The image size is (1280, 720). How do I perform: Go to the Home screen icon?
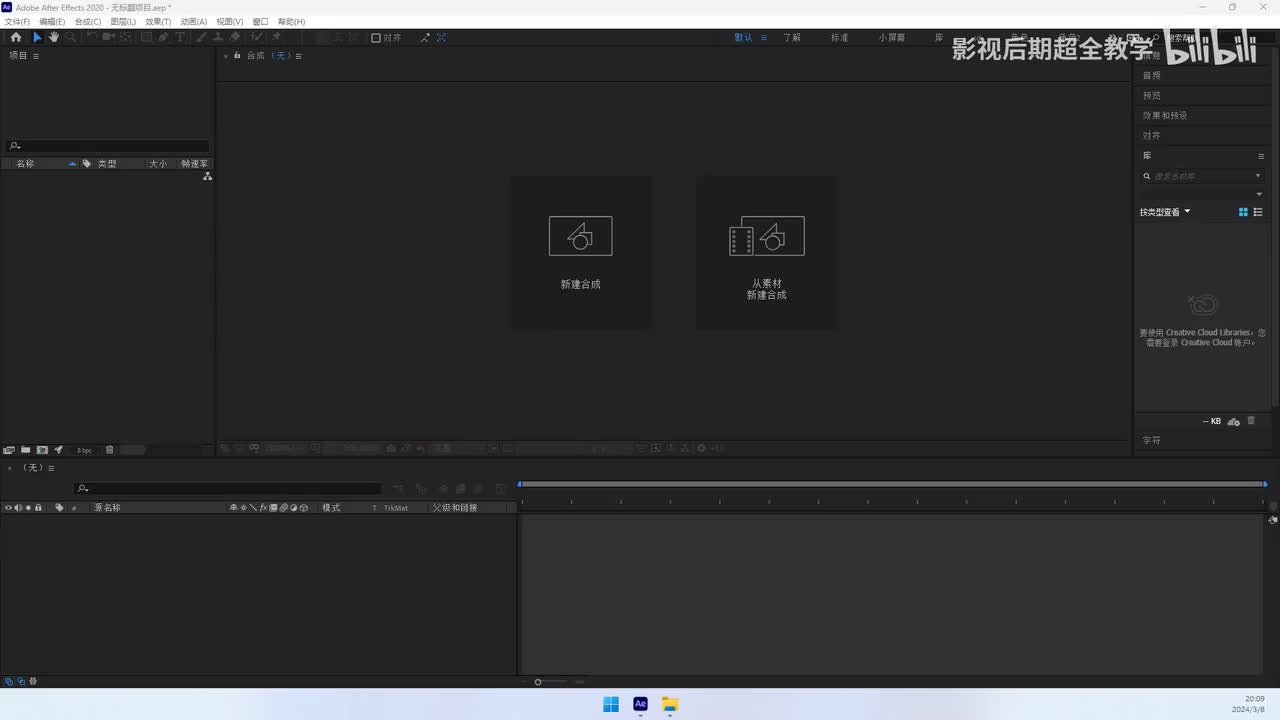pyautogui.click(x=16, y=37)
